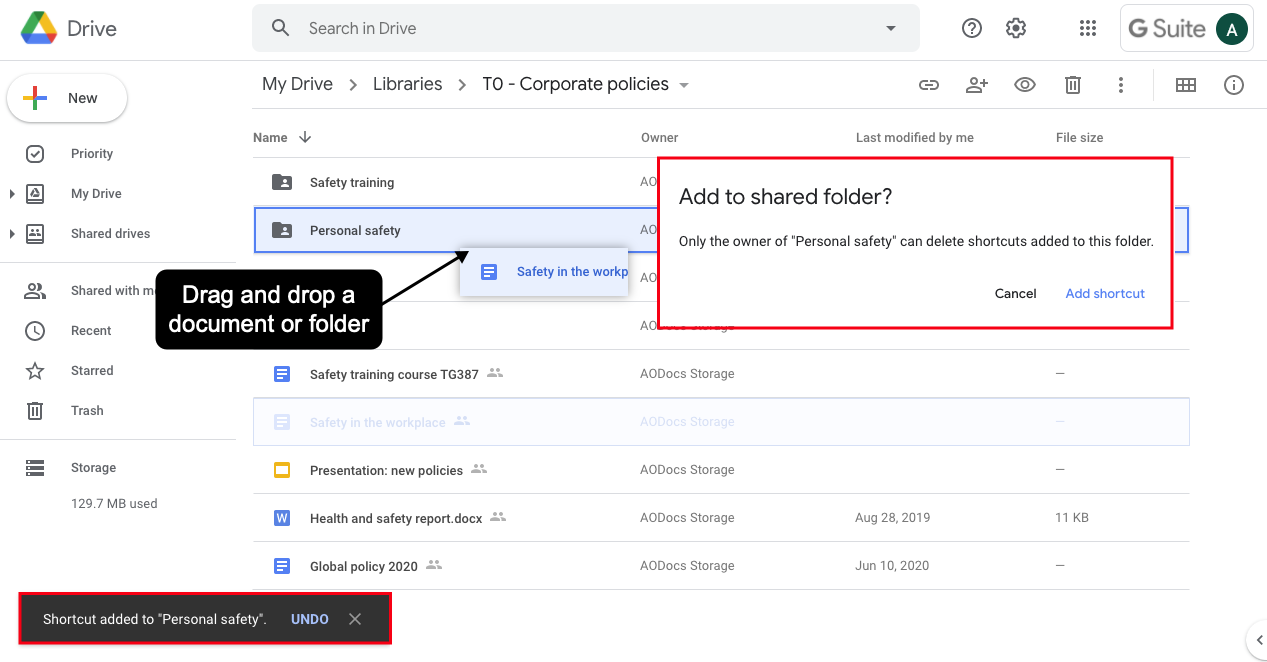Open the Settings gear icon
Viewport: 1267px width, 662px height.
click(x=1016, y=28)
